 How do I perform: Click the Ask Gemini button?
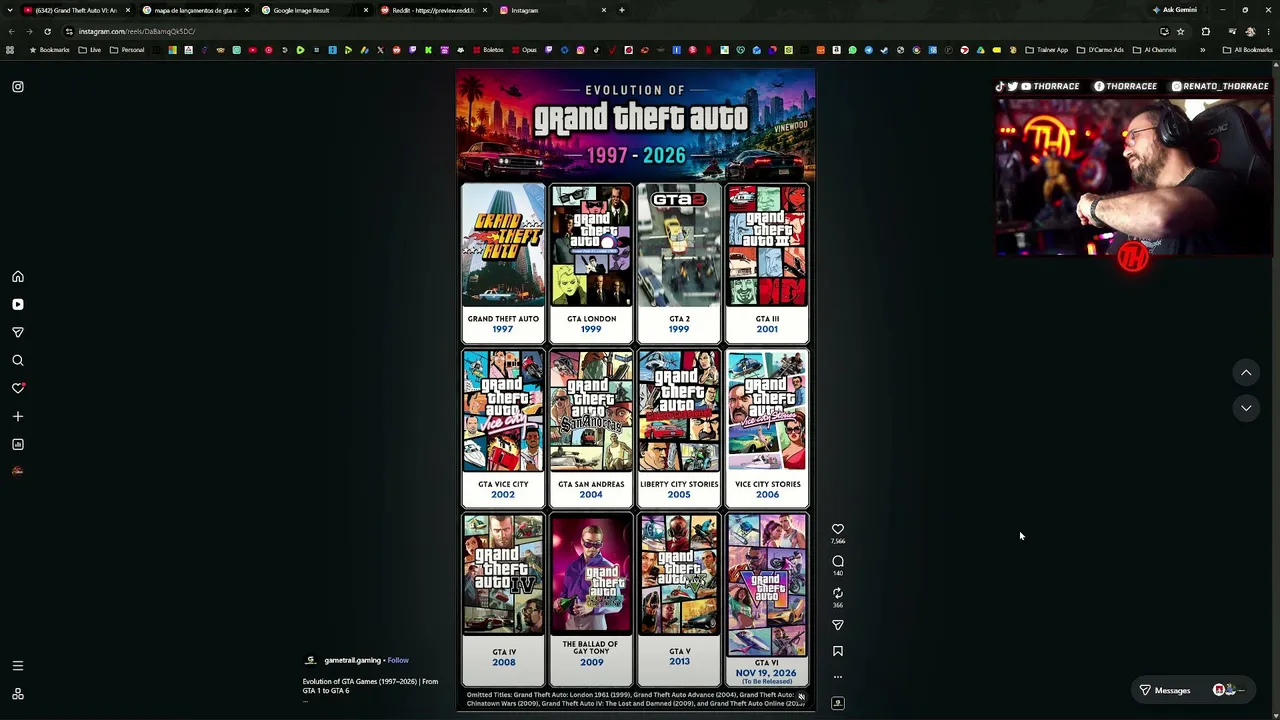click(x=1175, y=10)
